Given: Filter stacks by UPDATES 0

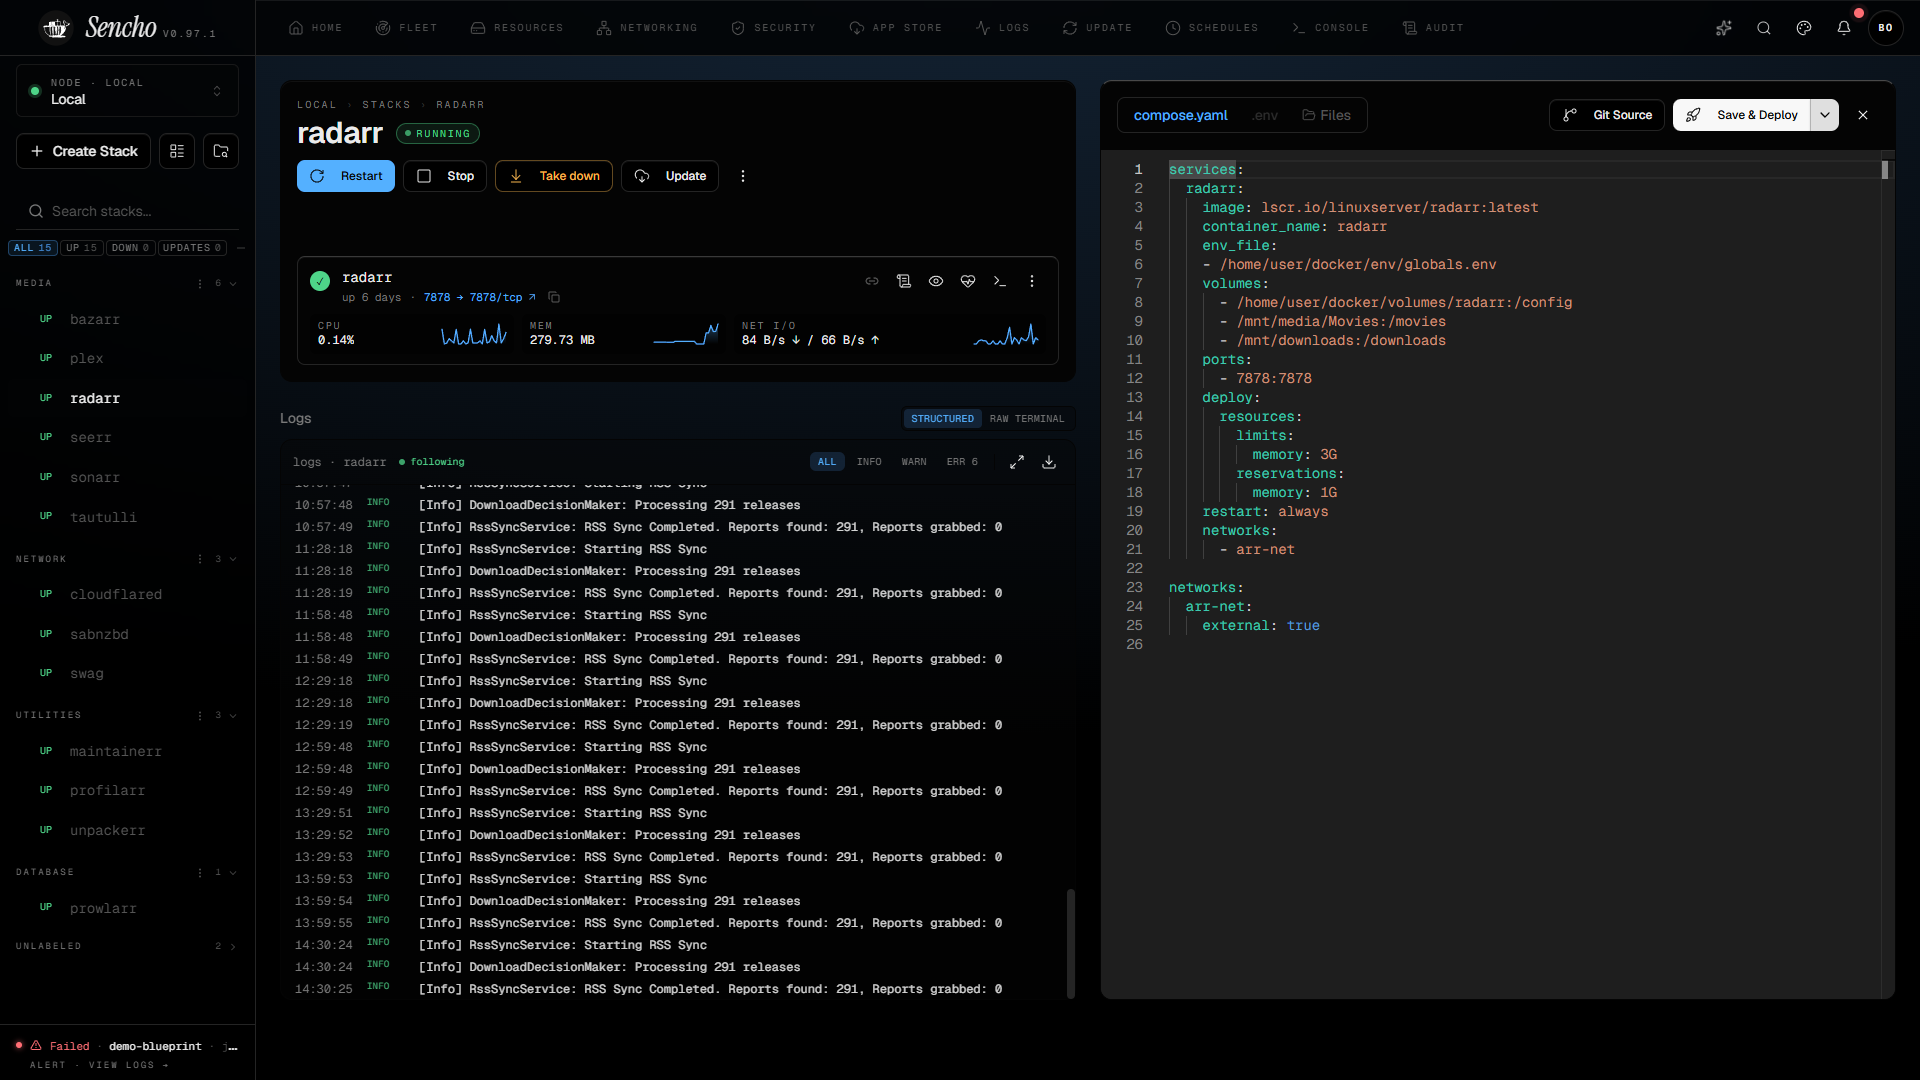Looking at the screenshot, I should pyautogui.click(x=192, y=248).
